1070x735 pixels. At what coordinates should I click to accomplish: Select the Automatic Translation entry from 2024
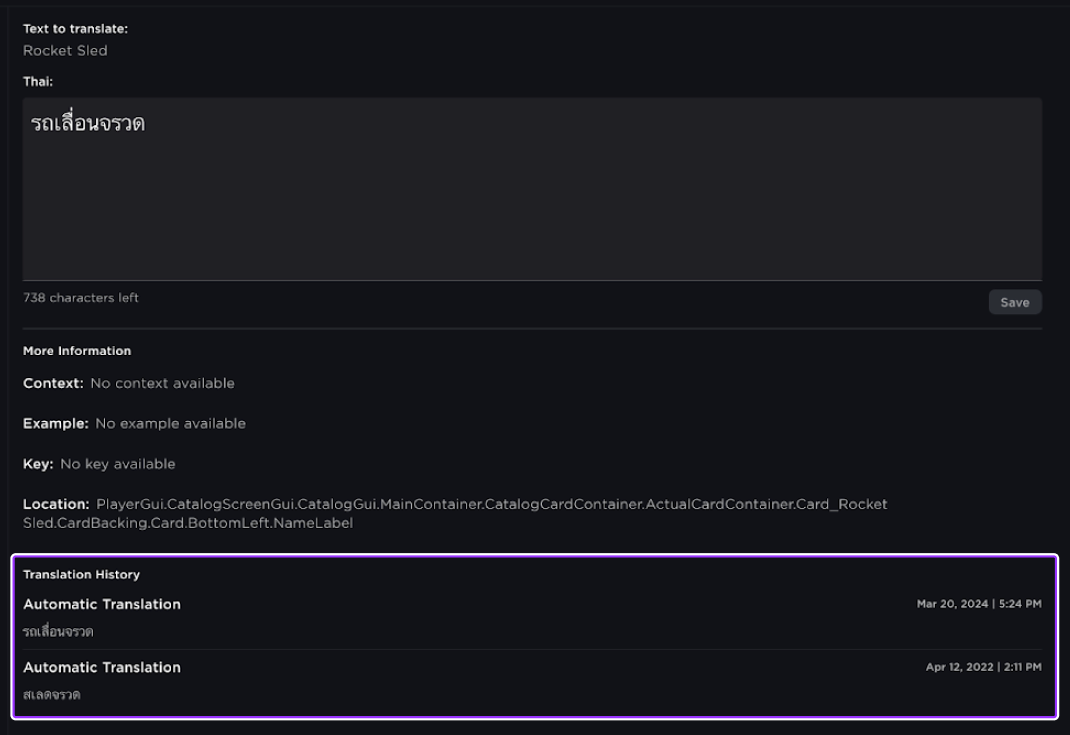coord(102,604)
